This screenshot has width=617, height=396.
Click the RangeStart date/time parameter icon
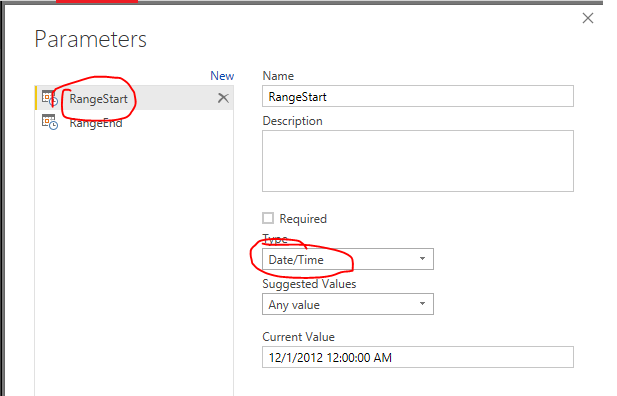(x=50, y=98)
